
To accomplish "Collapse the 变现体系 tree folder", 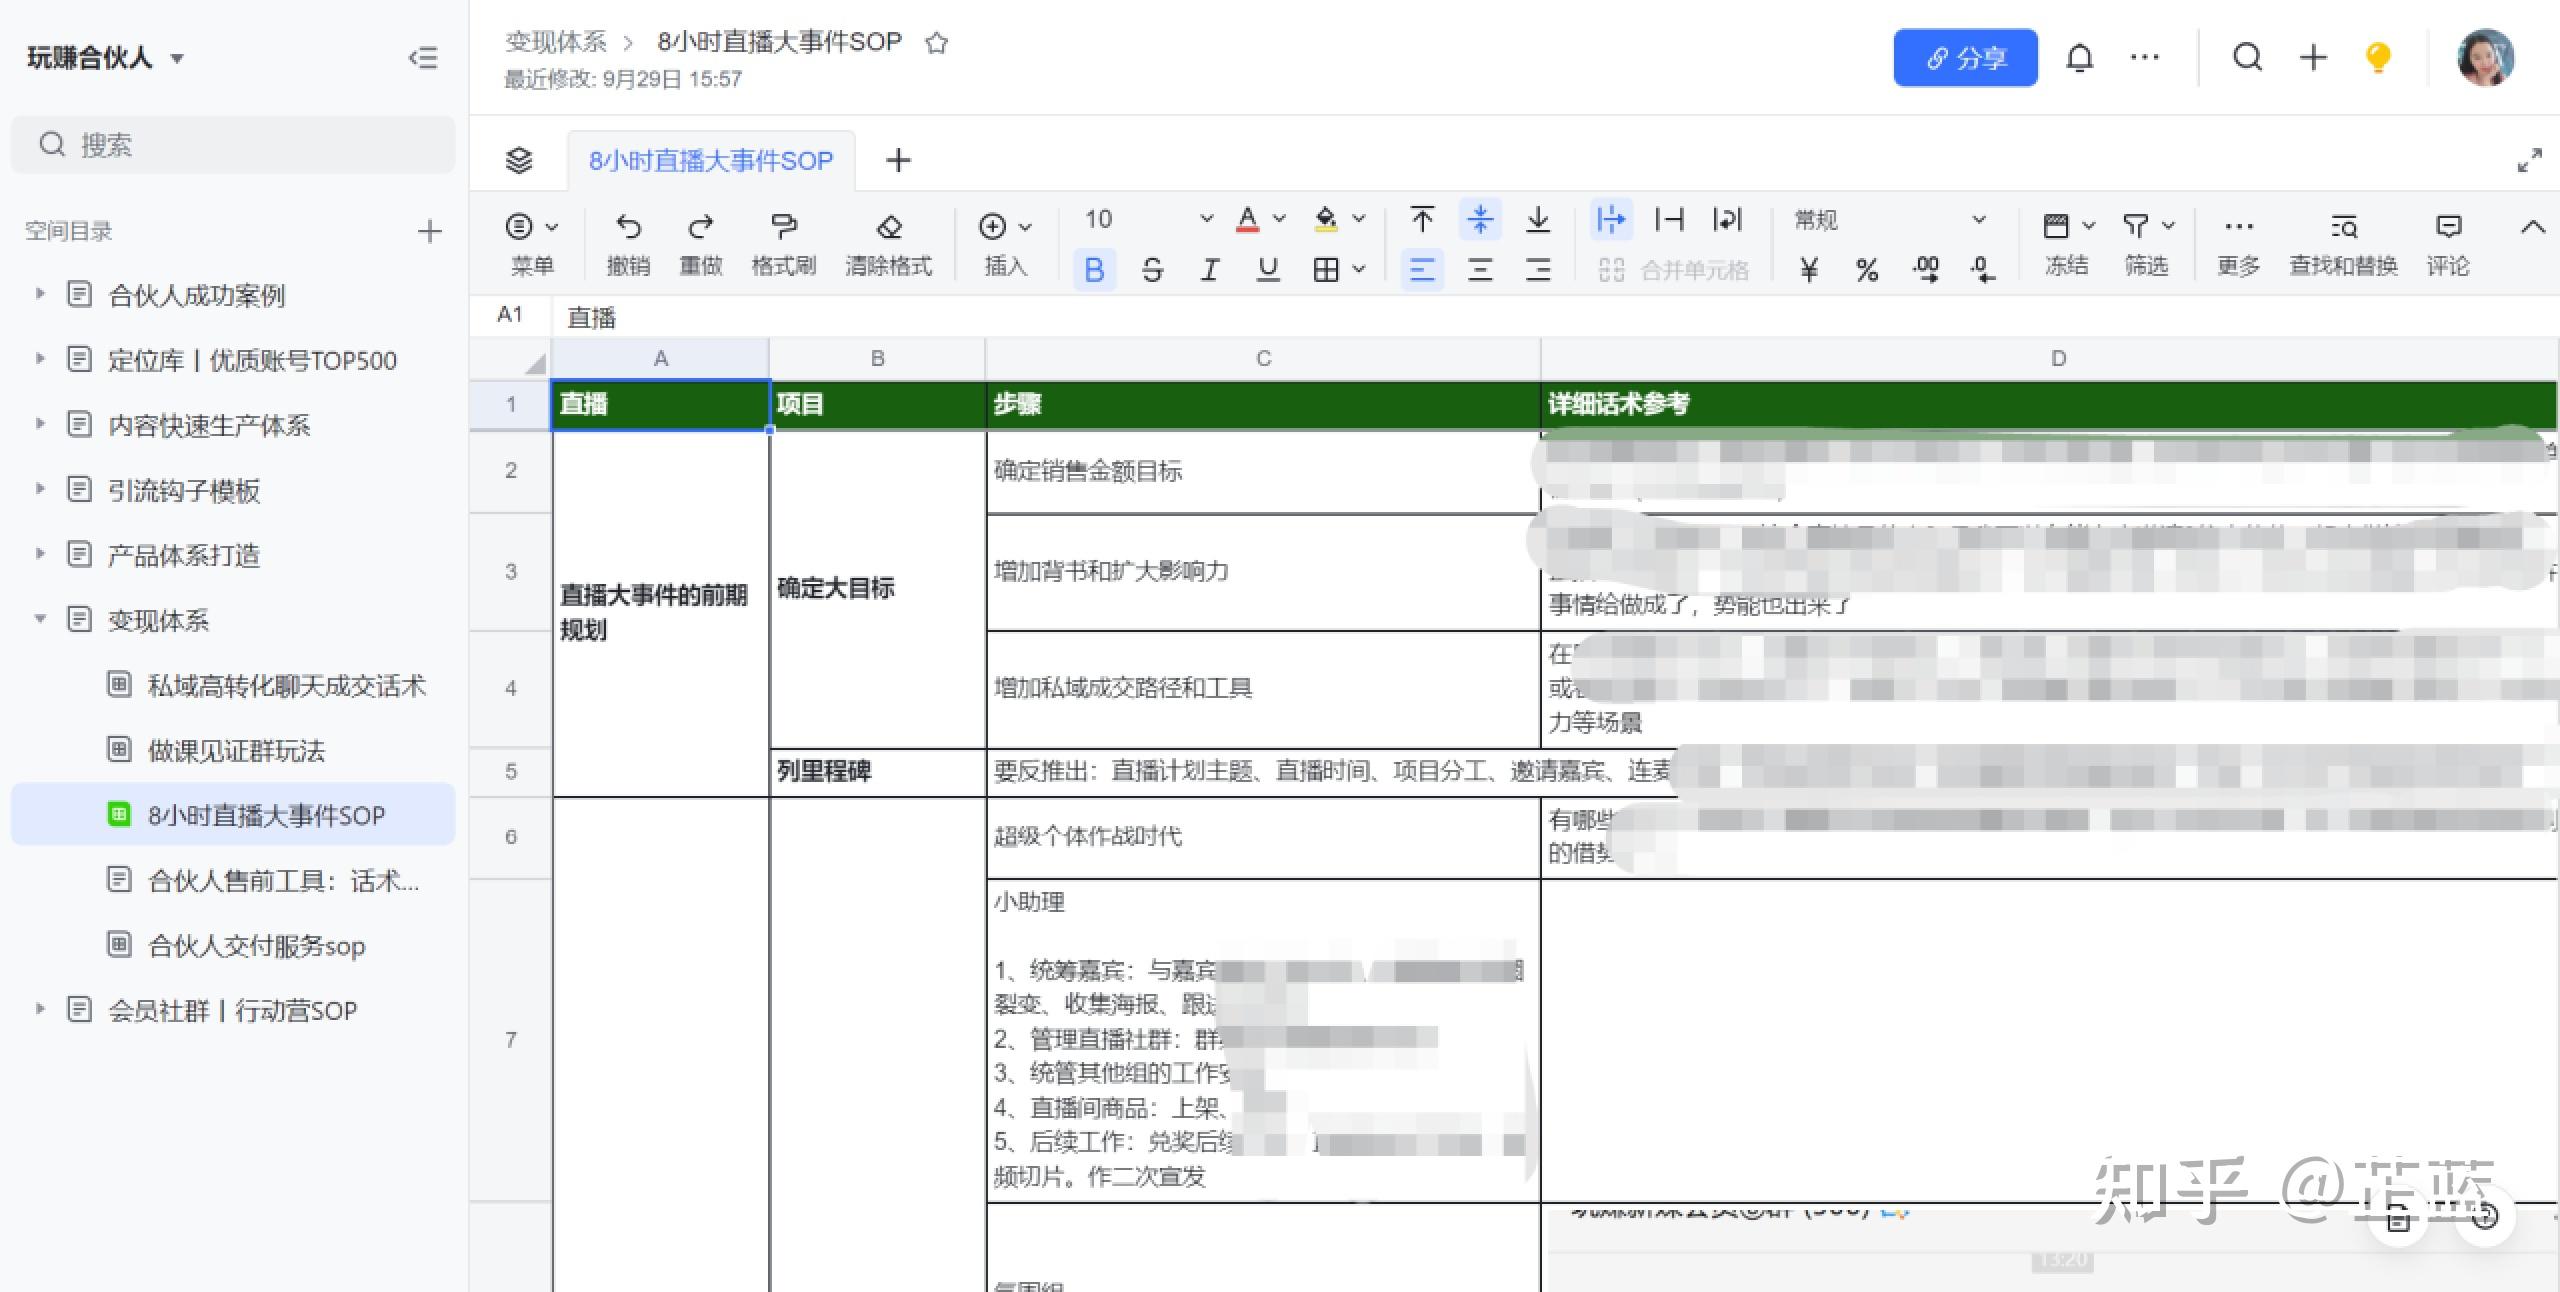I will click(40, 620).
